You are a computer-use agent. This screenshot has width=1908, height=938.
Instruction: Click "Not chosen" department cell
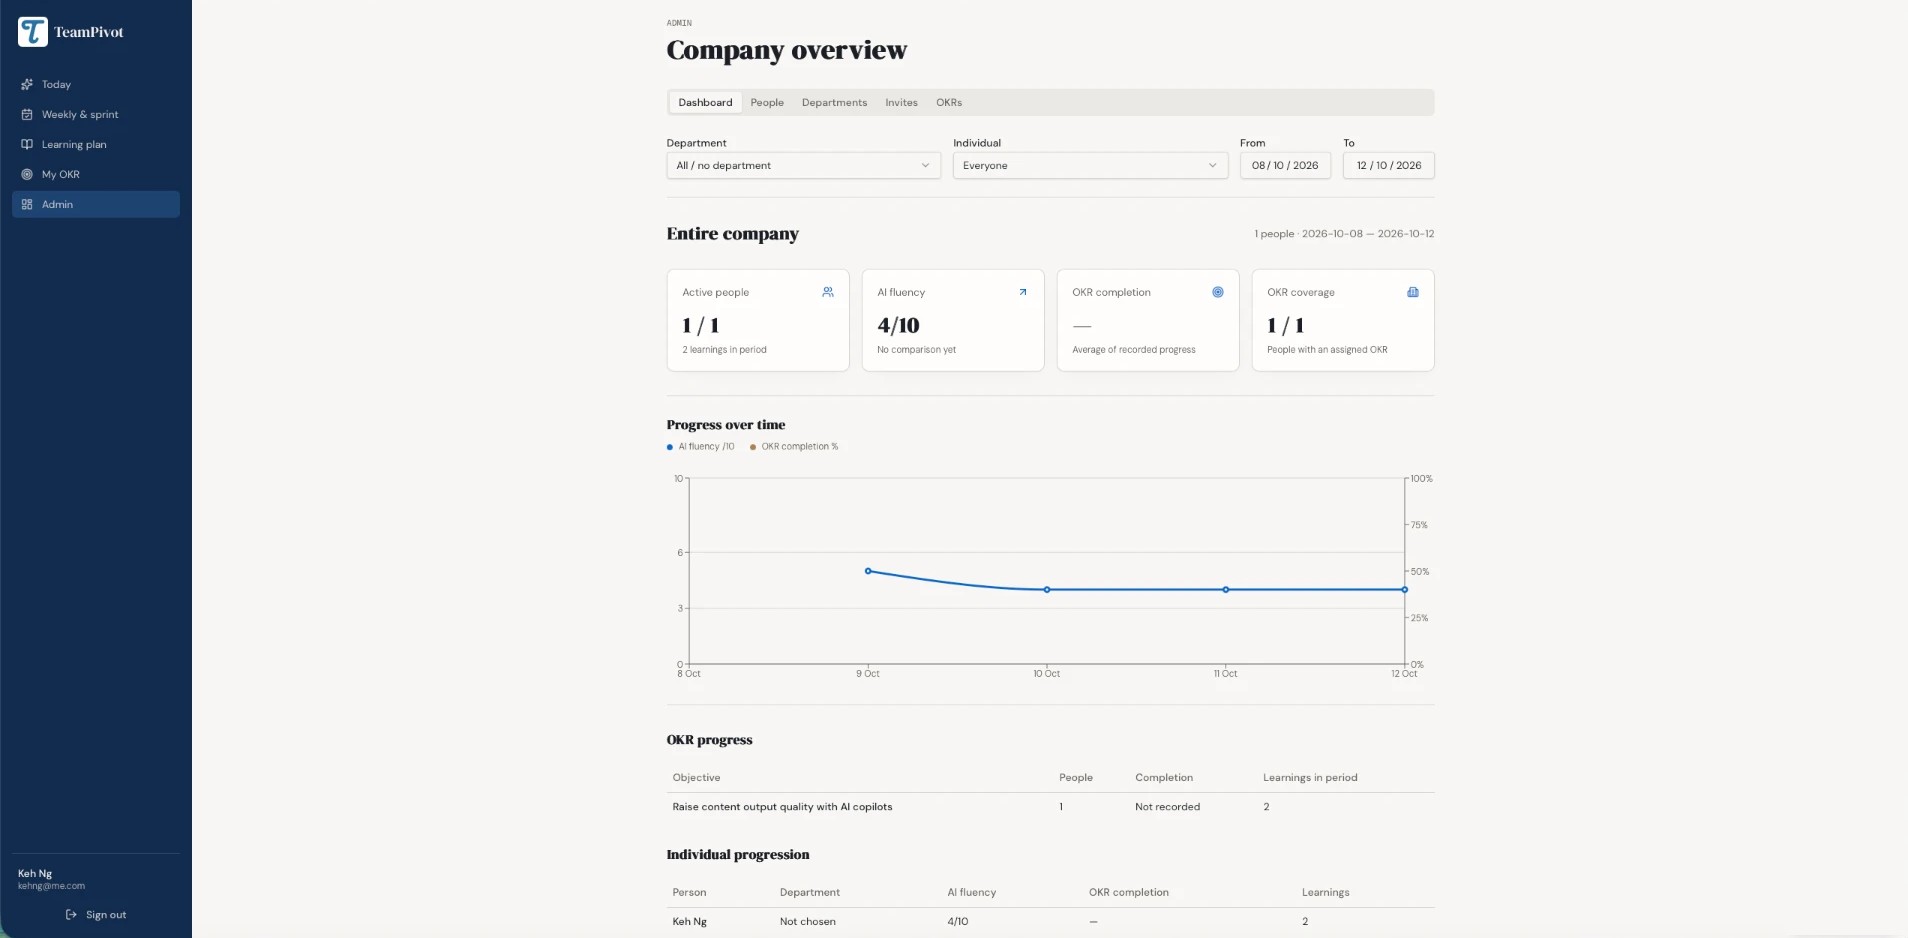click(808, 921)
